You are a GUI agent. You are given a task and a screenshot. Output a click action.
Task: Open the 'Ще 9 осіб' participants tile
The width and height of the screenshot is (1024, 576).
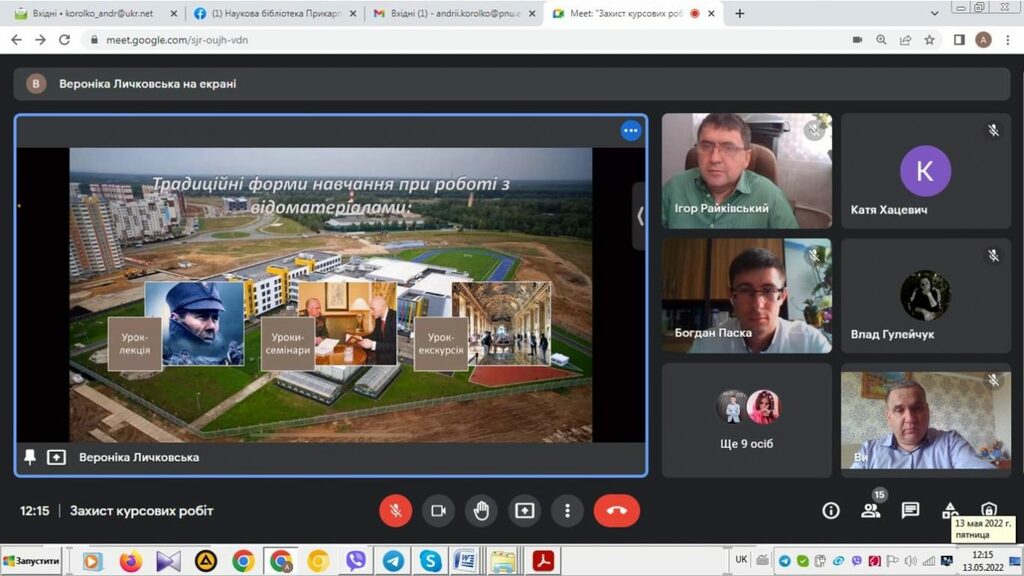tap(746, 419)
